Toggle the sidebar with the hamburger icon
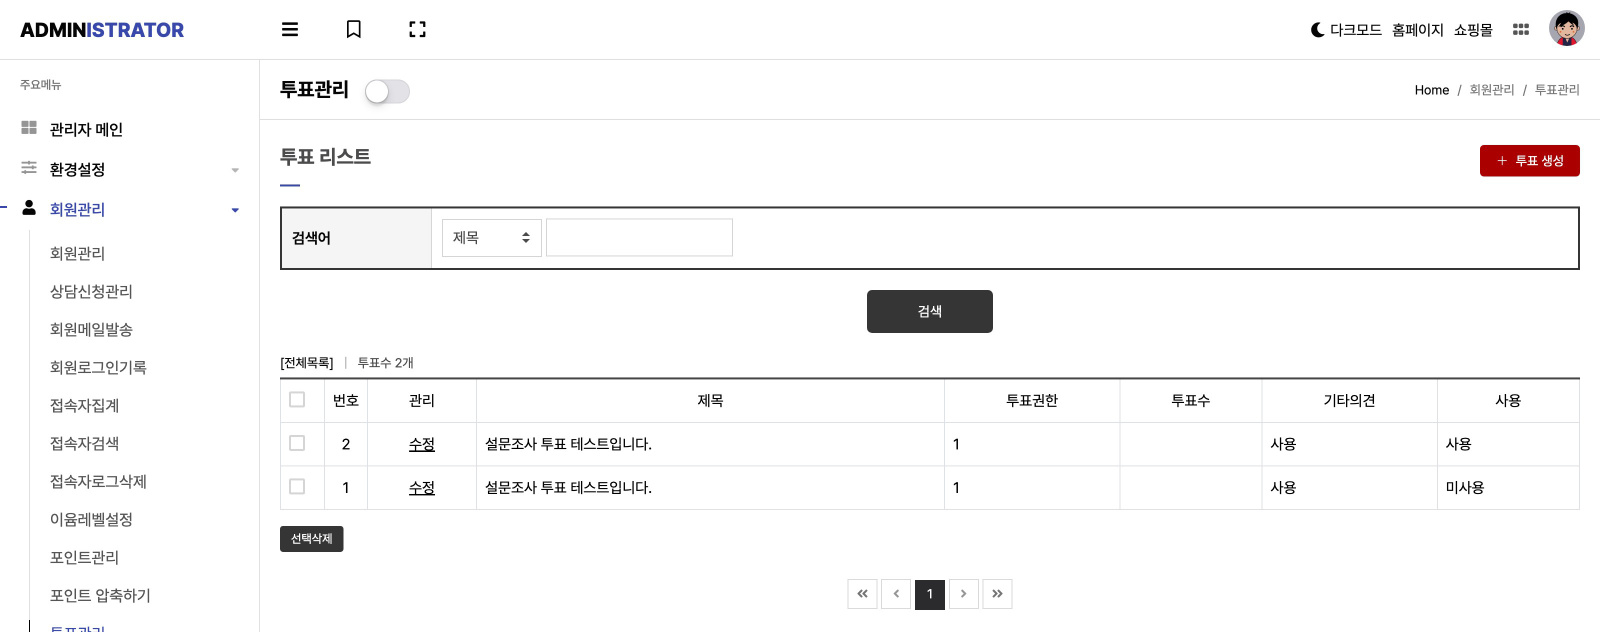This screenshot has height=632, width=1600. 290,30
